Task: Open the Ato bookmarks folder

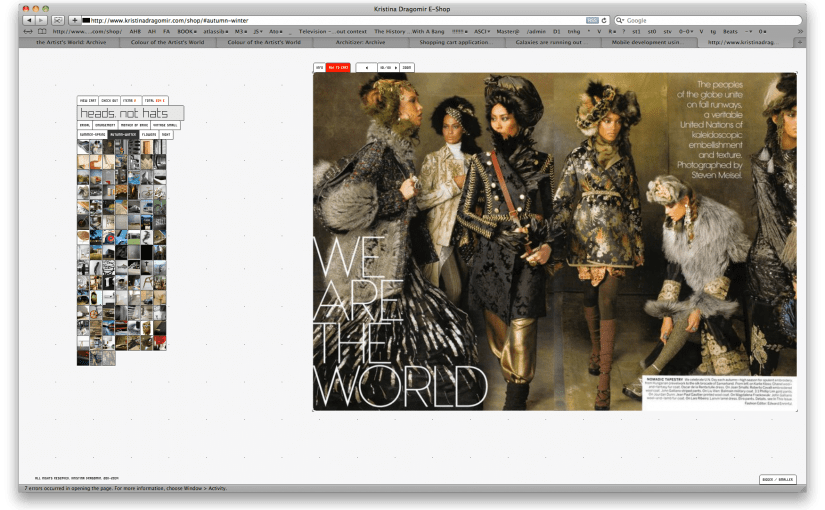Action: point(274,32)
